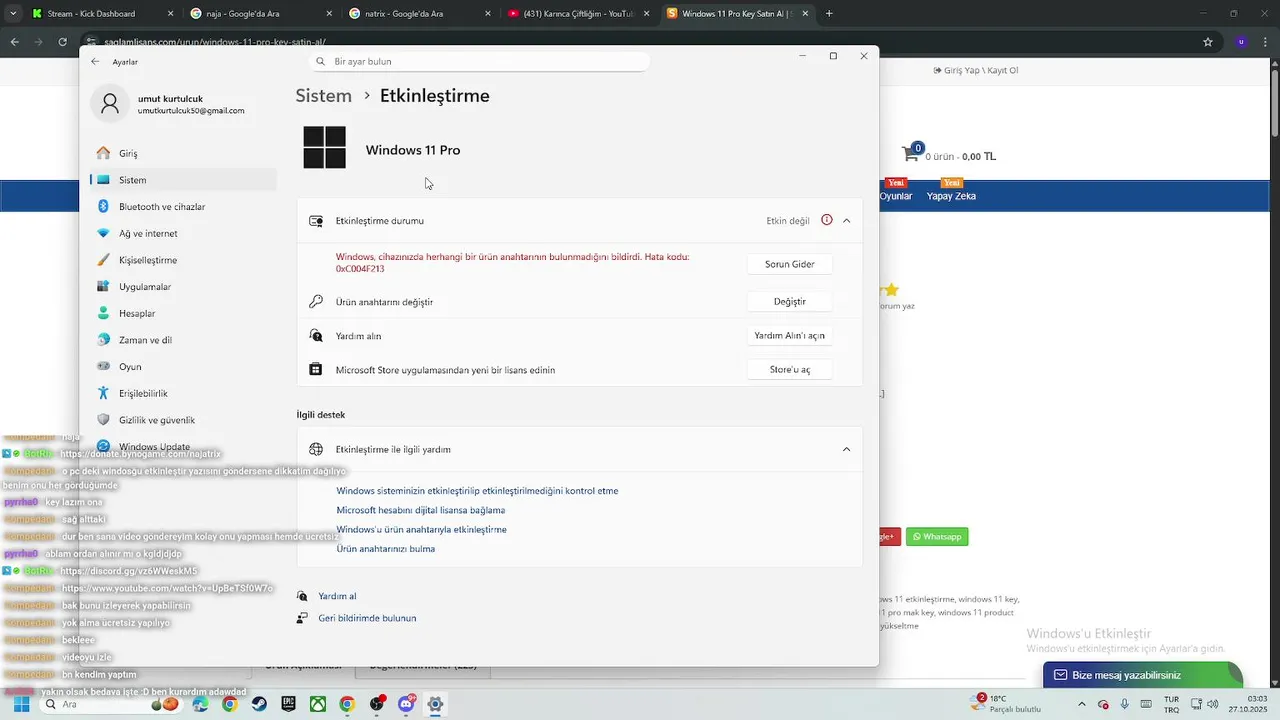Show hidden tray icons chevron
1280x720 pixels.
pyautogui.click(x=1081, y=704)
